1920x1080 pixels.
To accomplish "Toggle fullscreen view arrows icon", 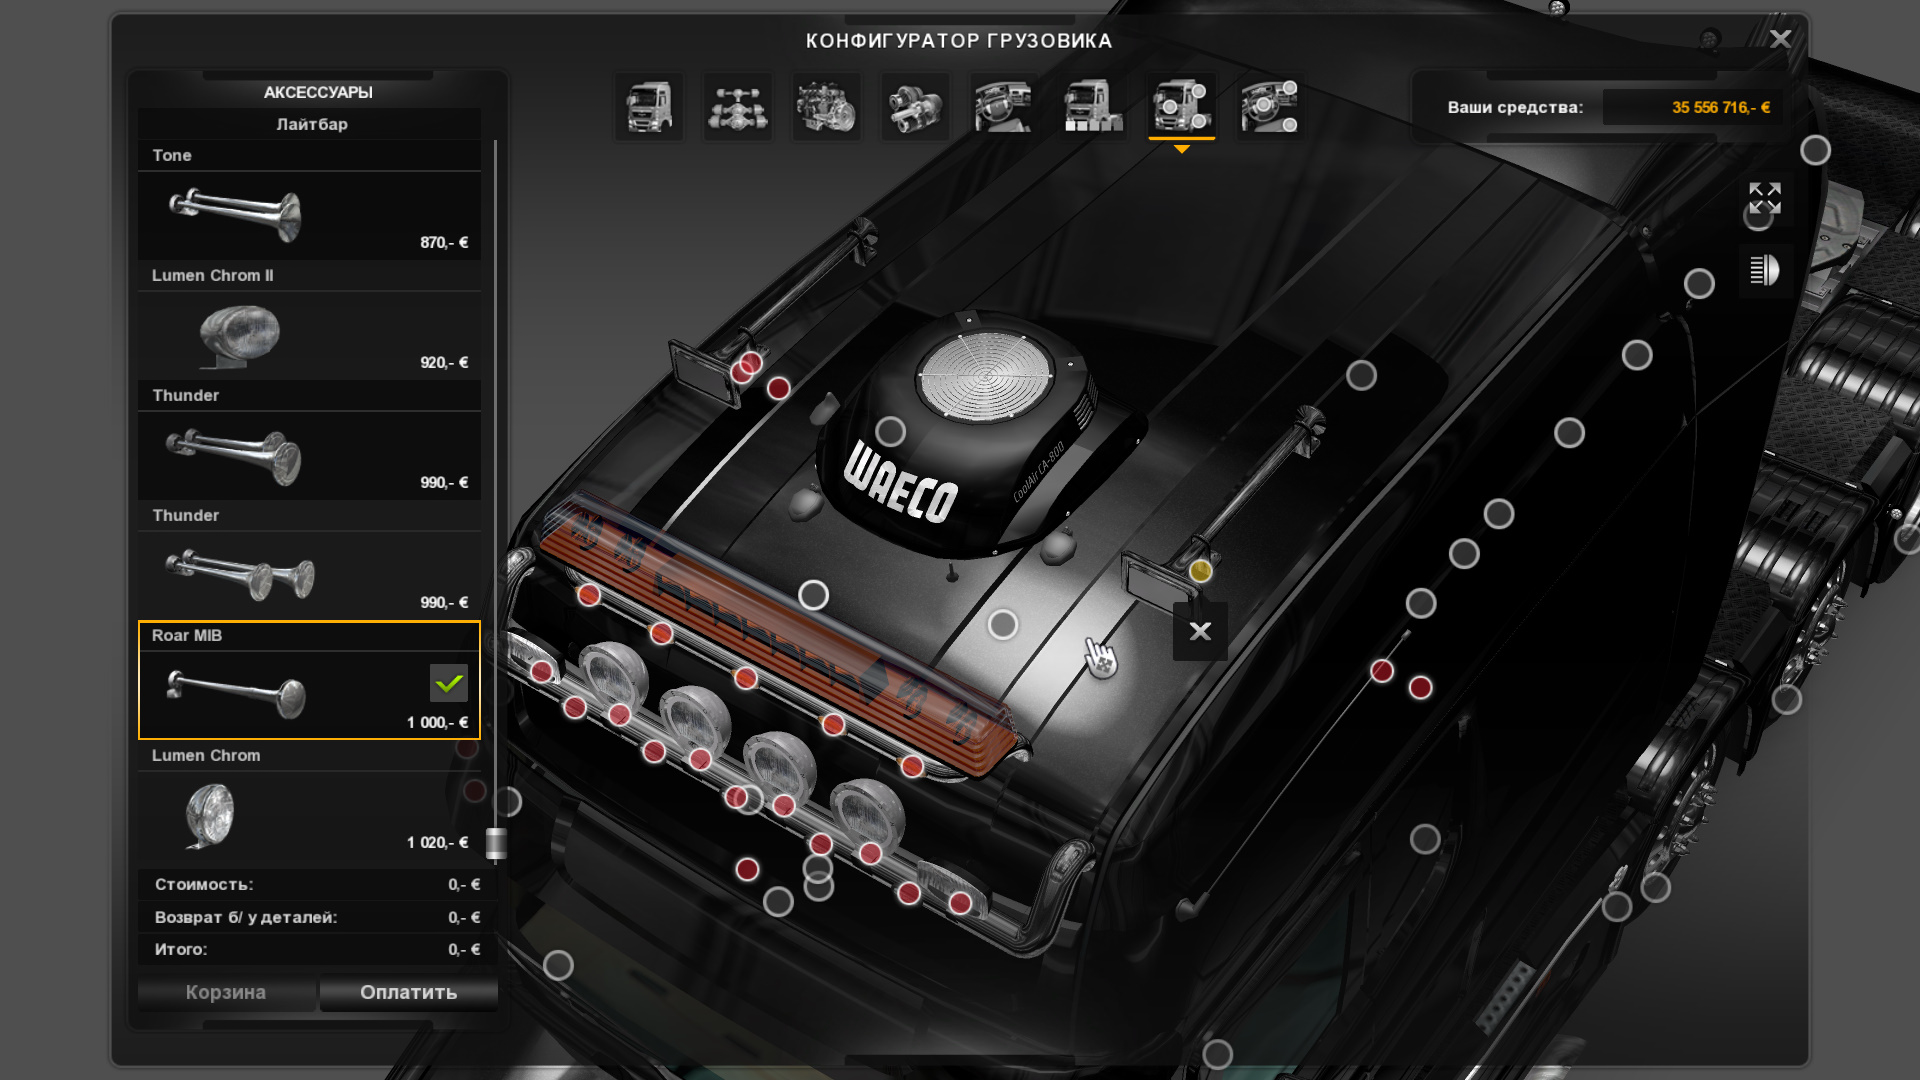I will coord(1764,198).
